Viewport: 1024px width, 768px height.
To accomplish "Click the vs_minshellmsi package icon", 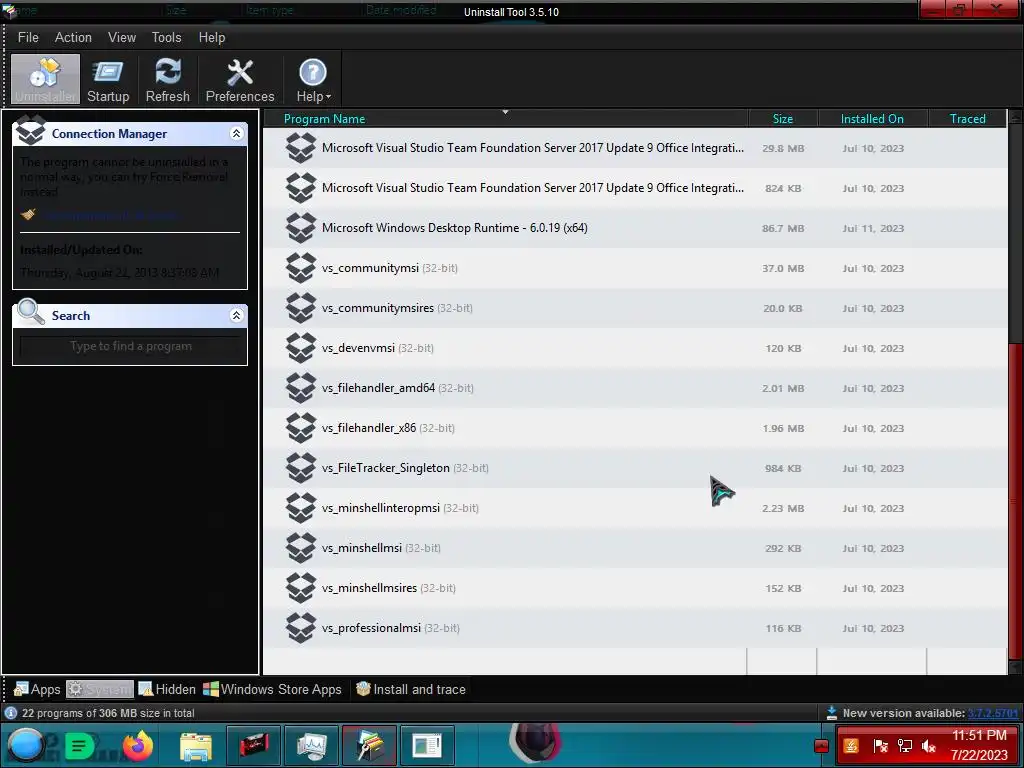I will coord(301,548).
